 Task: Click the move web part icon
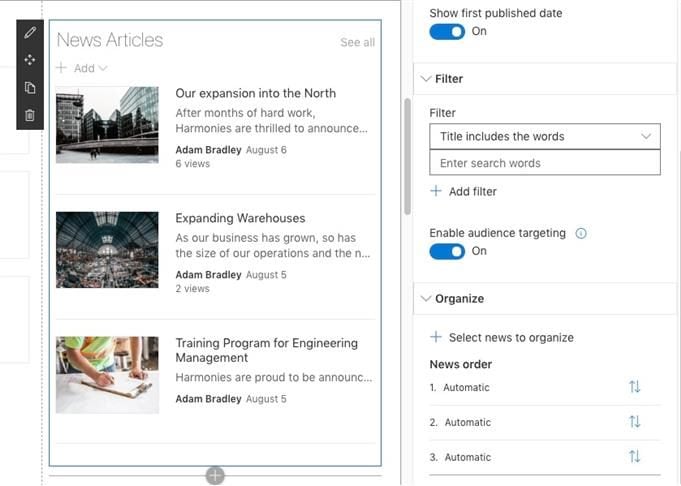(x=30, y=60)
